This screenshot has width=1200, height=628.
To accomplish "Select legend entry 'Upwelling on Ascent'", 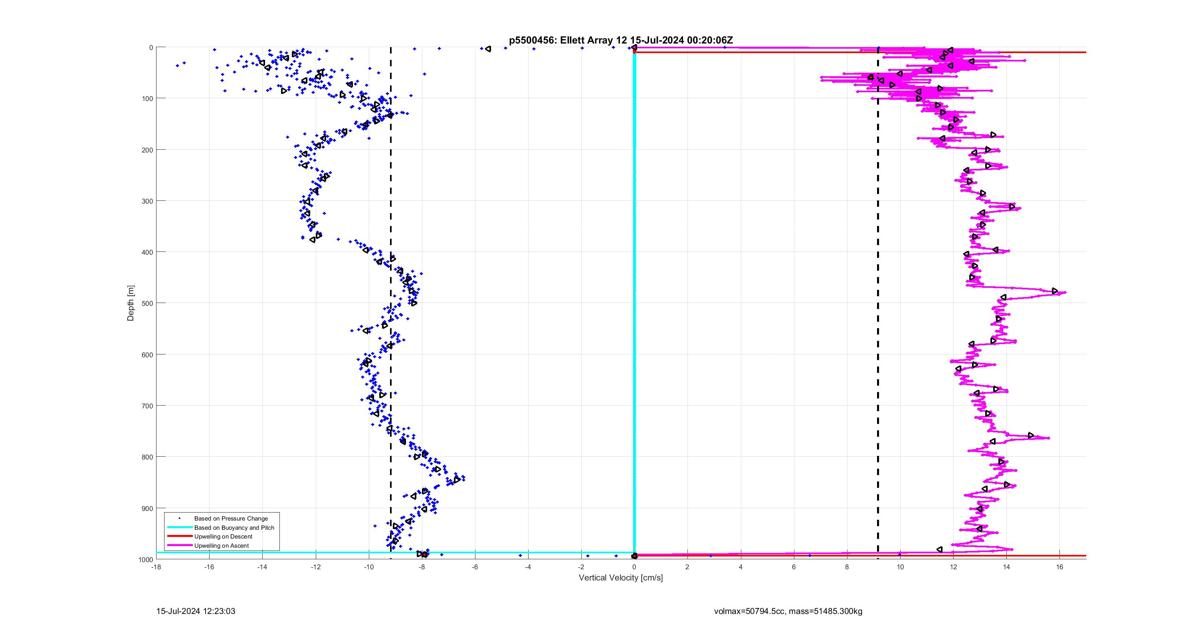I will click(223, 546).
